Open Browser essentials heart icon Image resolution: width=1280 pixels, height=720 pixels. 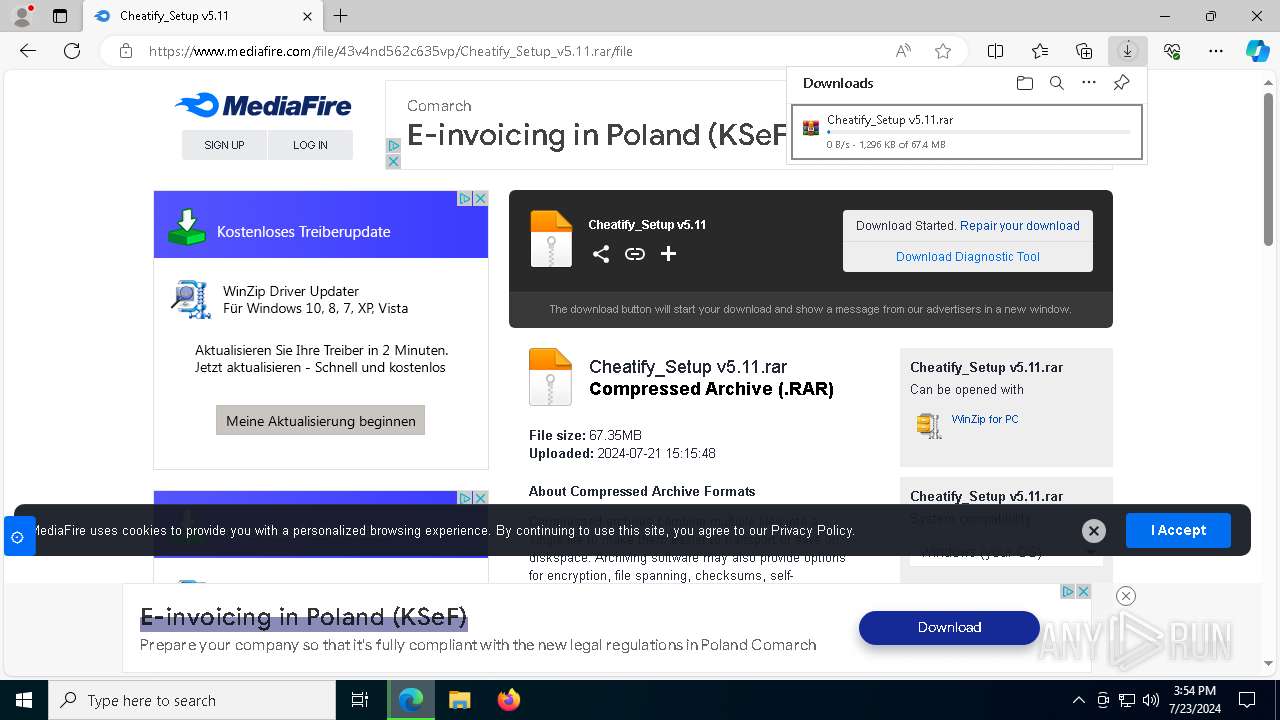tap(1172, 51)
